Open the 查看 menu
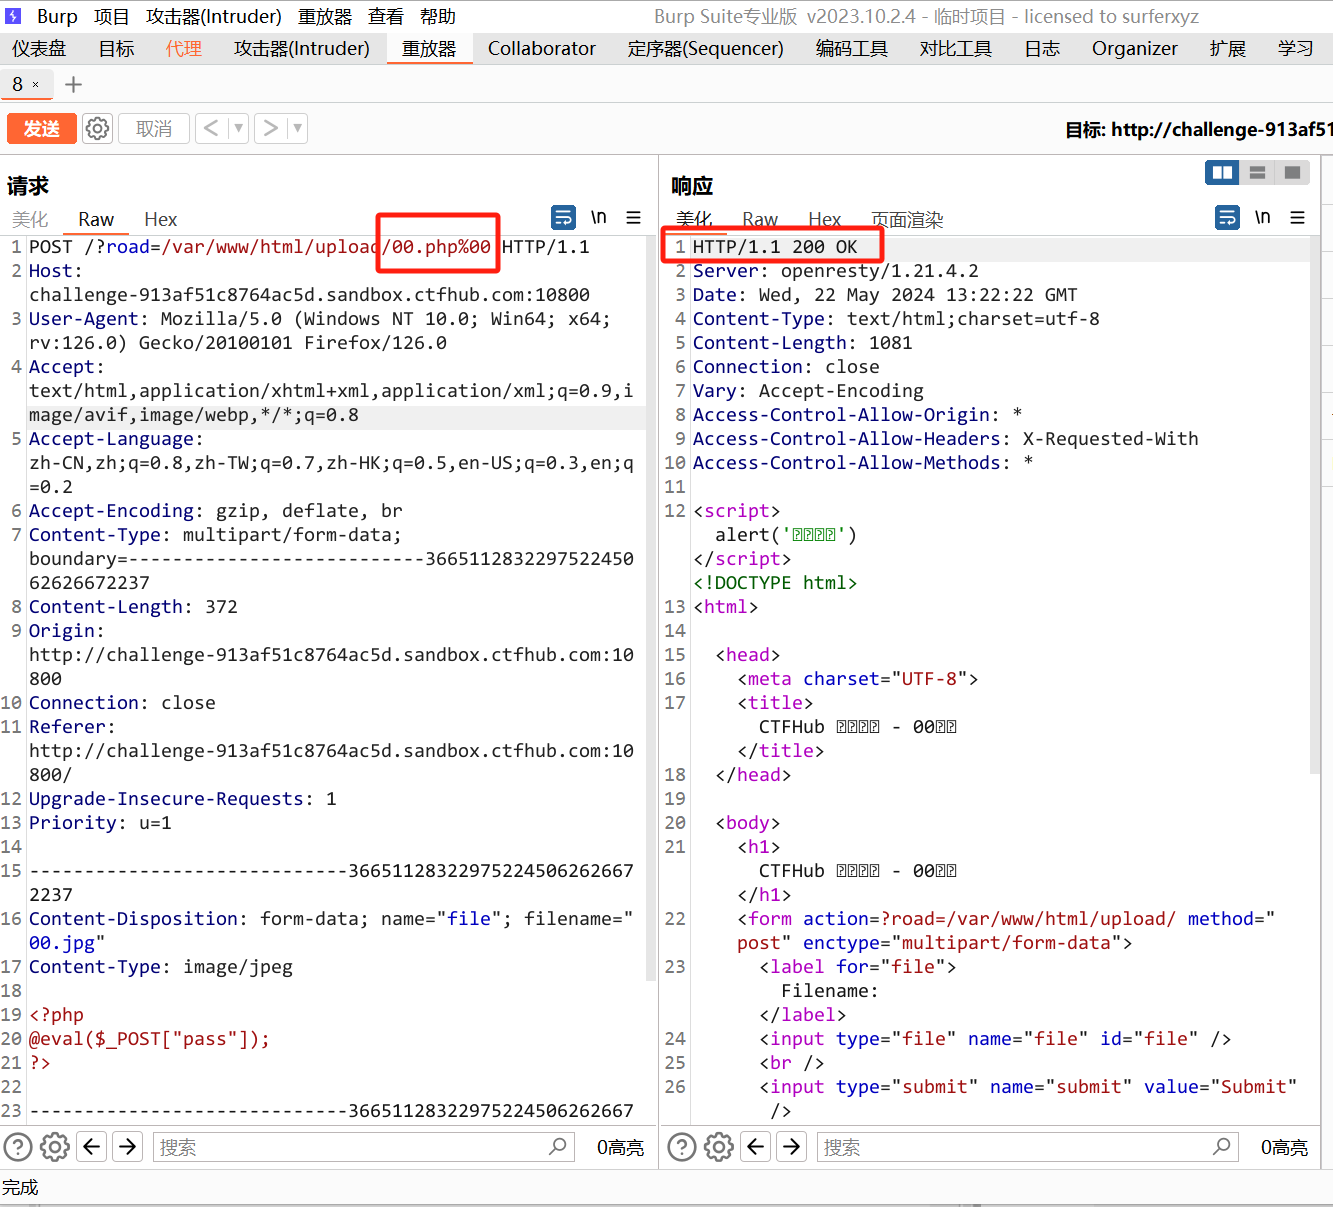The height and width of the screenshot is (1207, 1333). point(386,17)
